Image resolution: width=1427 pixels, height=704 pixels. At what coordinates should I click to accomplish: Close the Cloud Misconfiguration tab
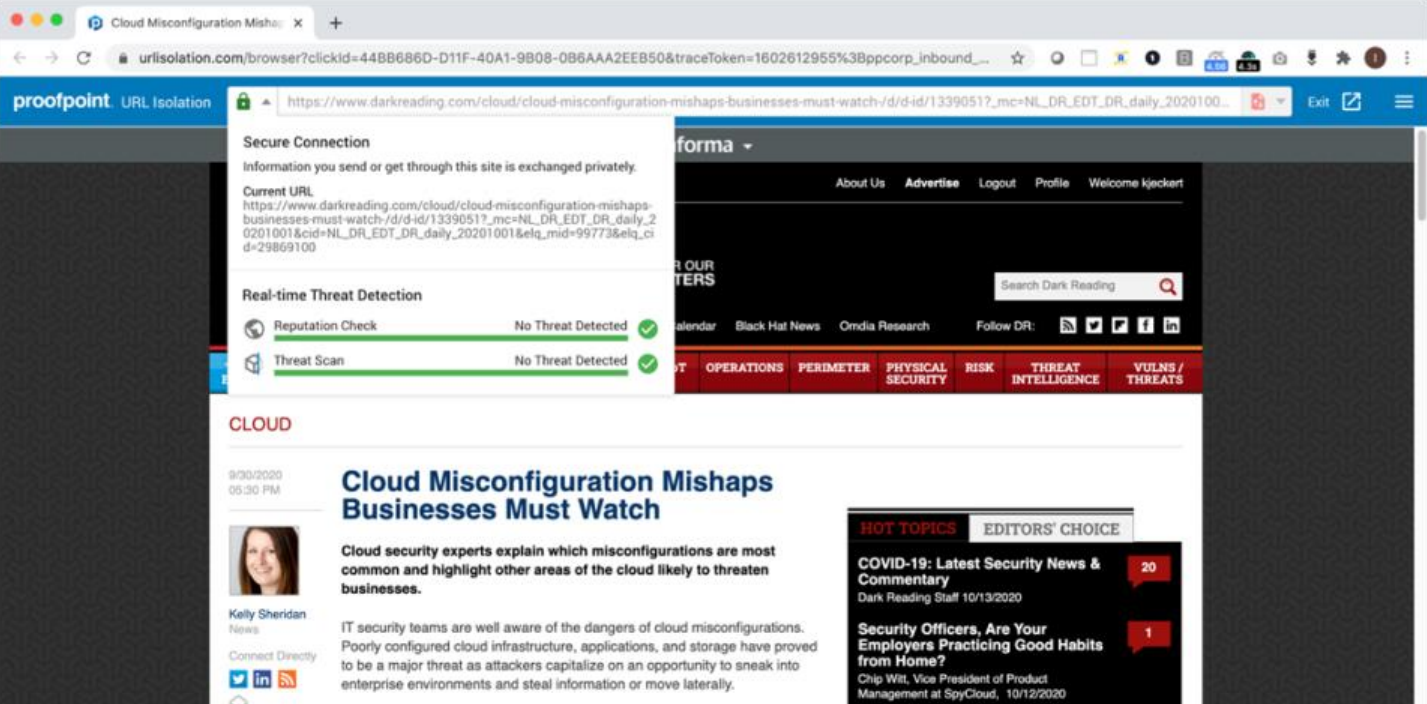(298, 22)
